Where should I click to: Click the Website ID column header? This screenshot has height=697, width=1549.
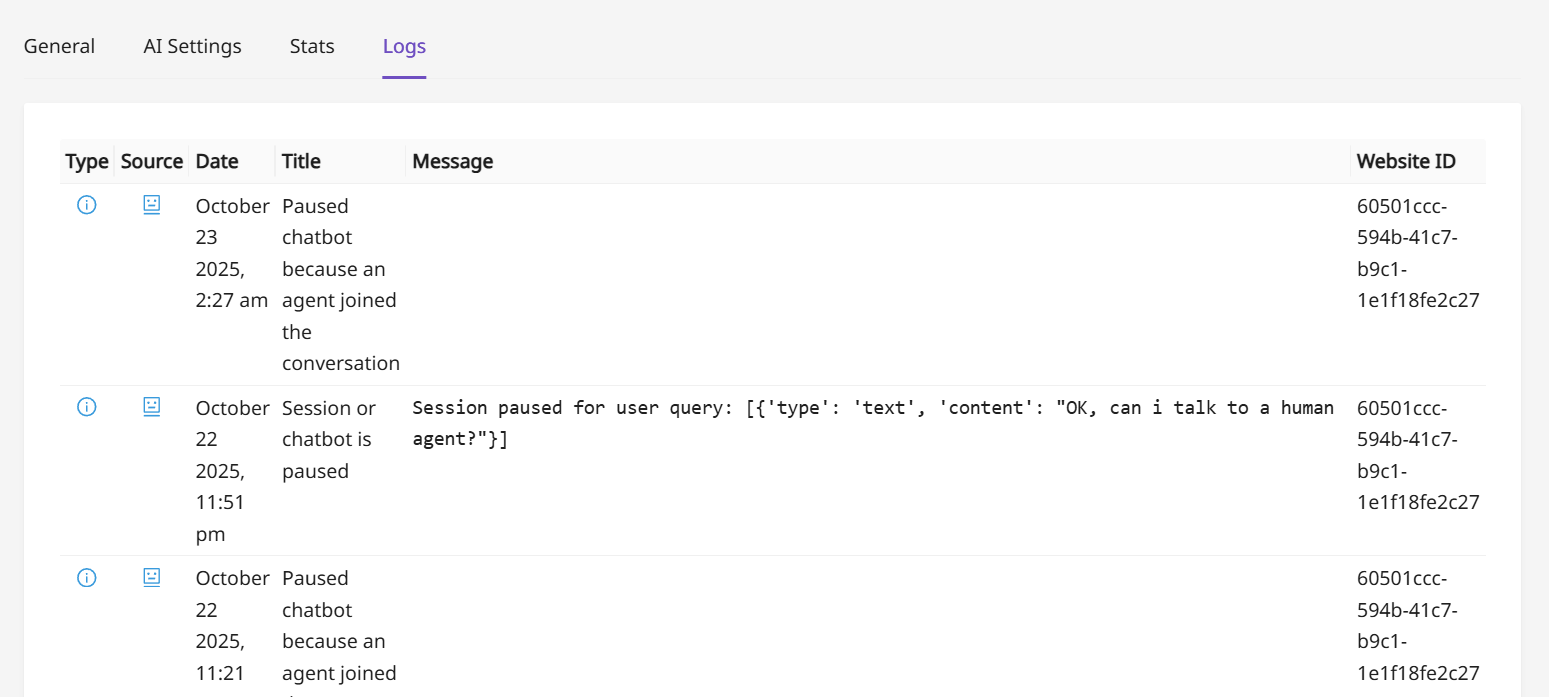(1406, 161)
